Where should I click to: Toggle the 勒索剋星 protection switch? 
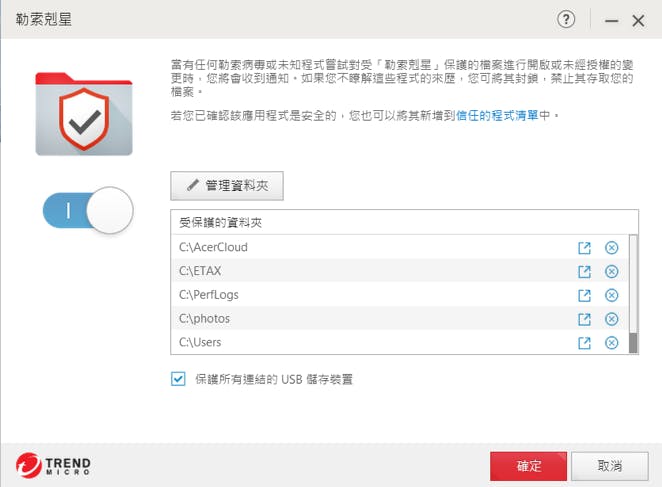coord(88,211)
